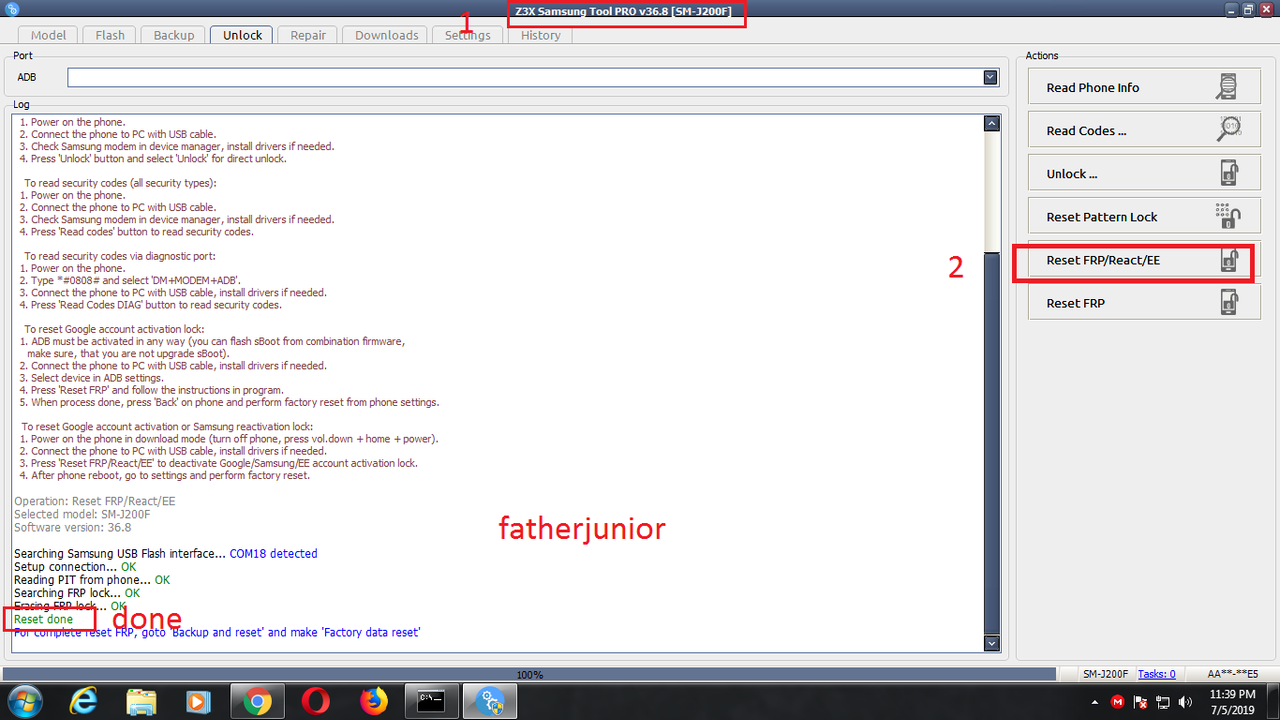Go to the Backup tab
Image resolution: width=1280 pixels, height=720 pixels.
[174, 35]
